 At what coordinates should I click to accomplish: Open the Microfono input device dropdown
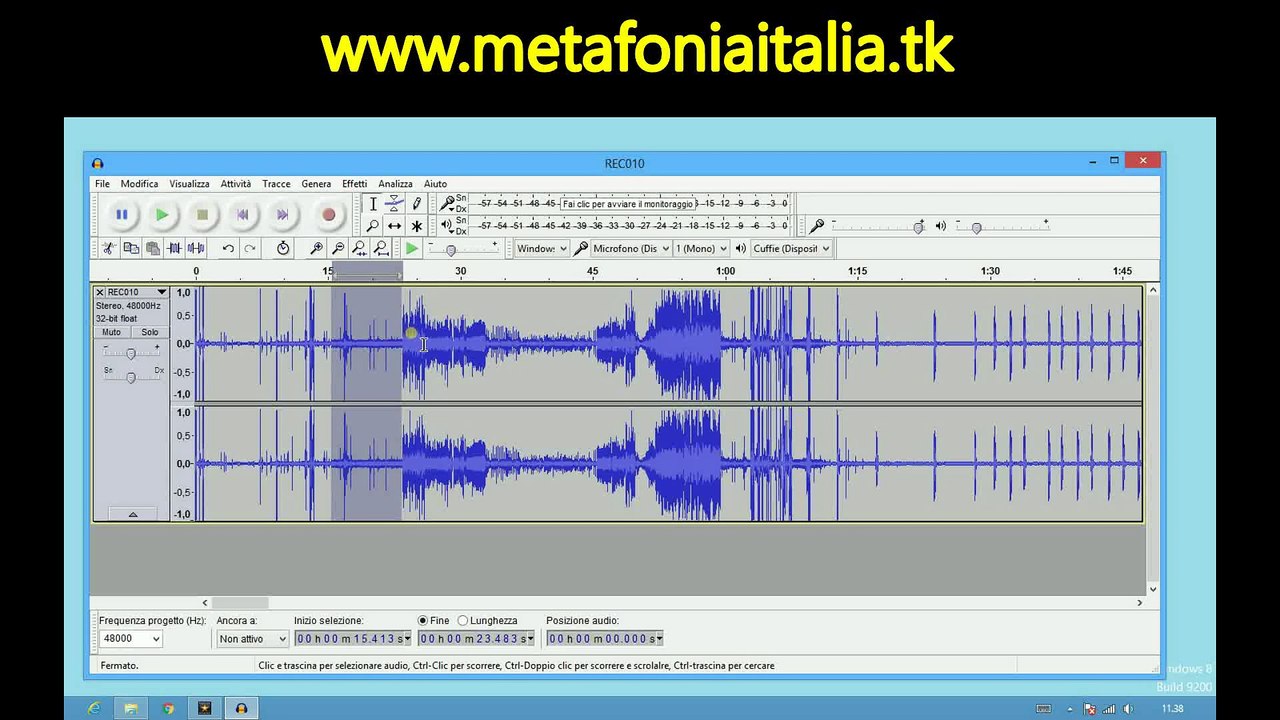[x=630, y=248]
